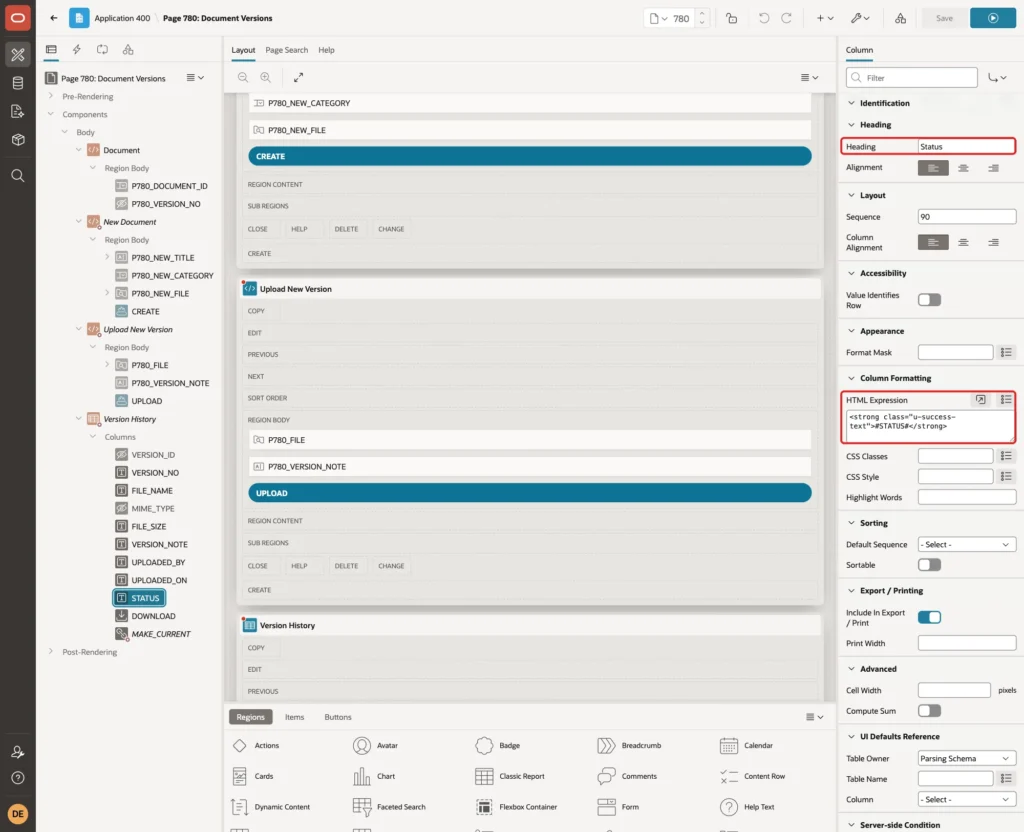The width and height of the screenshot is (1024, 832).
Task: Click the zoom in magnifier in Layout
Action: pyautogui.click(x=266, y=77)
